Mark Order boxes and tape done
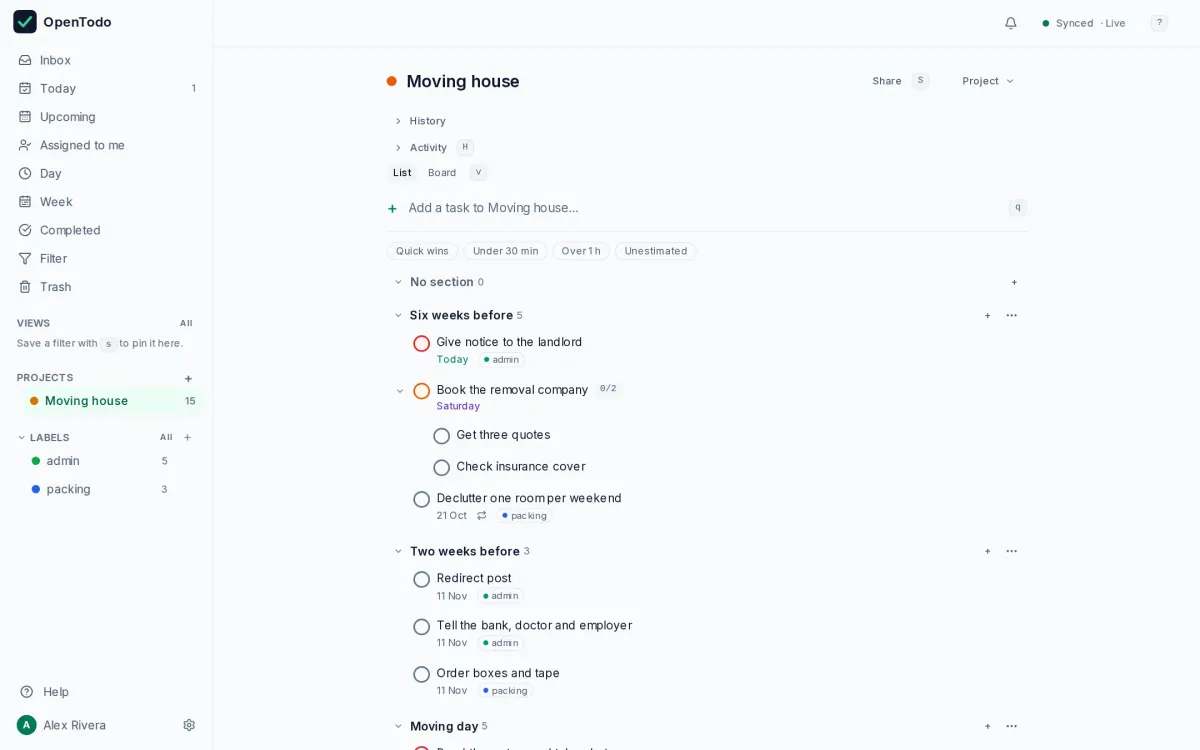This screenshot has height=750, width=1200. point(422,674)
